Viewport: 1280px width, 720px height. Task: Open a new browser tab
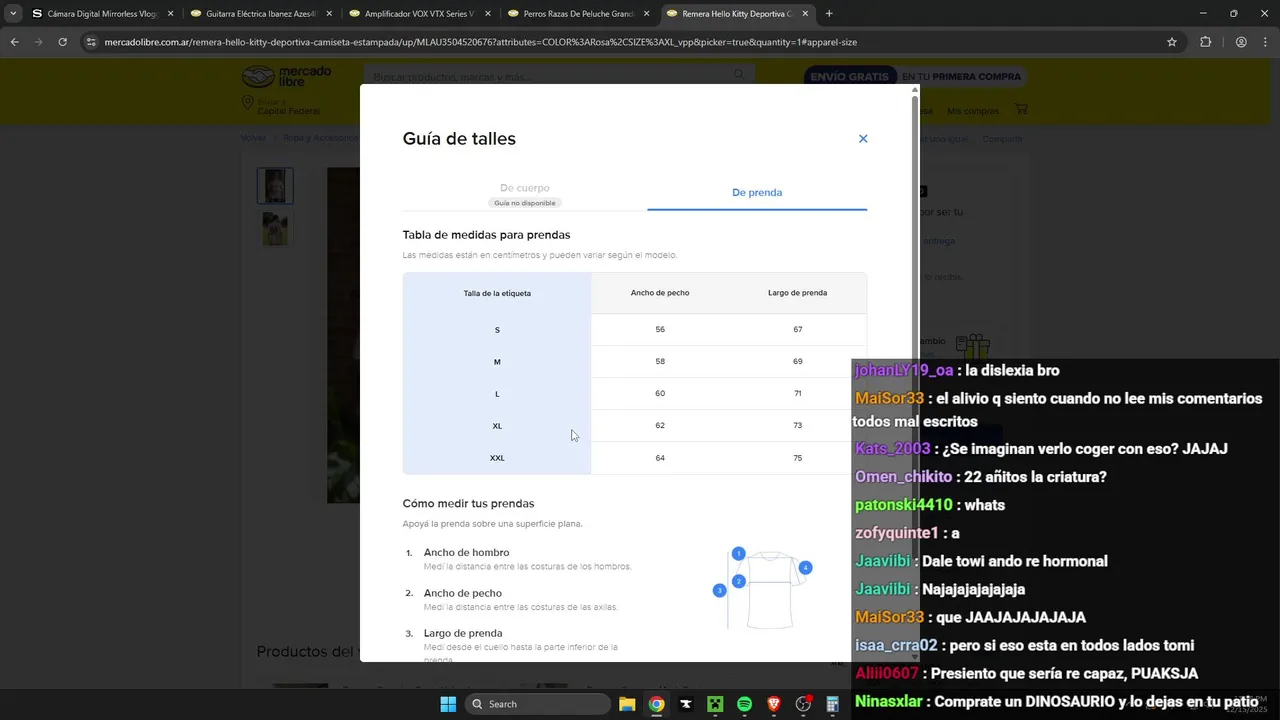tap(829, 14)
